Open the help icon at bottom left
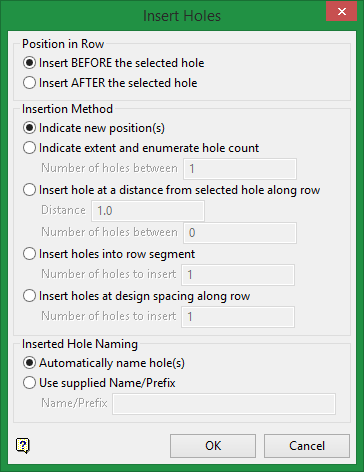Screen dimensions: 364x472 click(23, 446)
